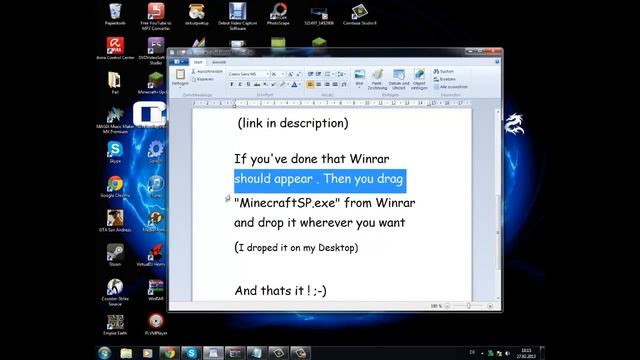Insert a Paint drawing (Paint-Zeichnung)
Screen dimensions: 640x360
[377, 79]
